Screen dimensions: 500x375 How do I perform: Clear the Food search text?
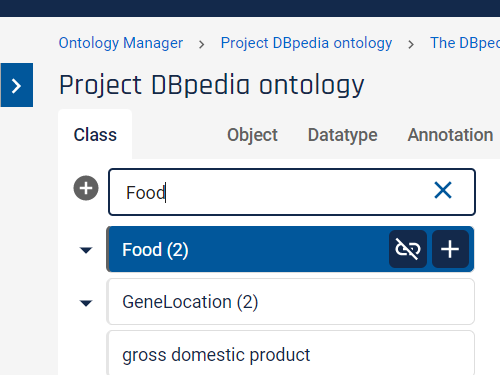pos(443,190)
